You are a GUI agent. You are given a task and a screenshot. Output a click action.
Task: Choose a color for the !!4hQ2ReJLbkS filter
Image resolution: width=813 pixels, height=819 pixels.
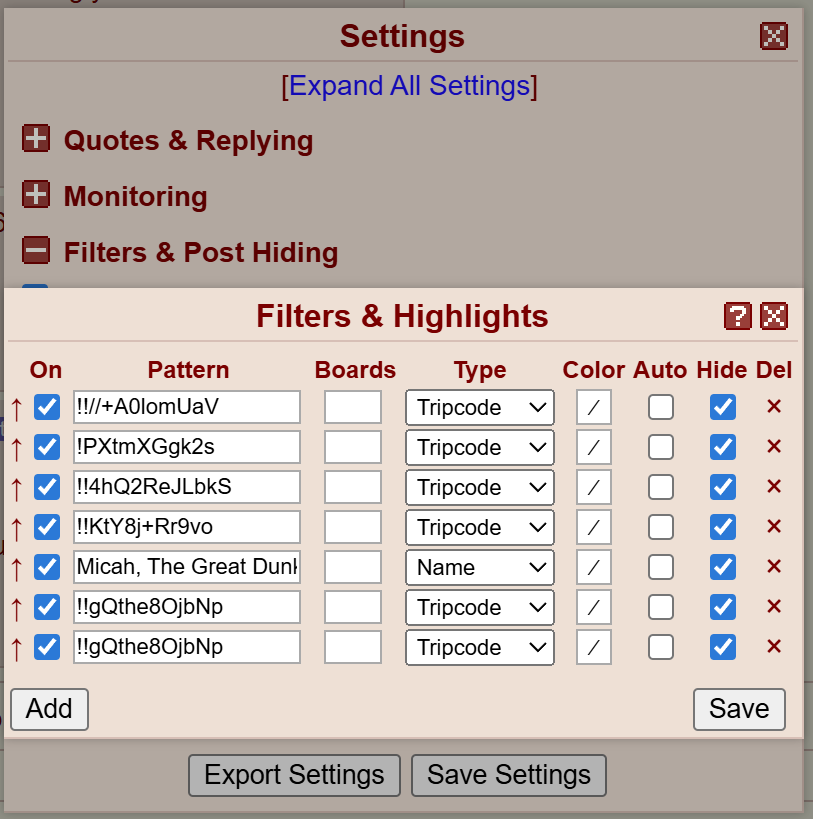coord(594,487)
